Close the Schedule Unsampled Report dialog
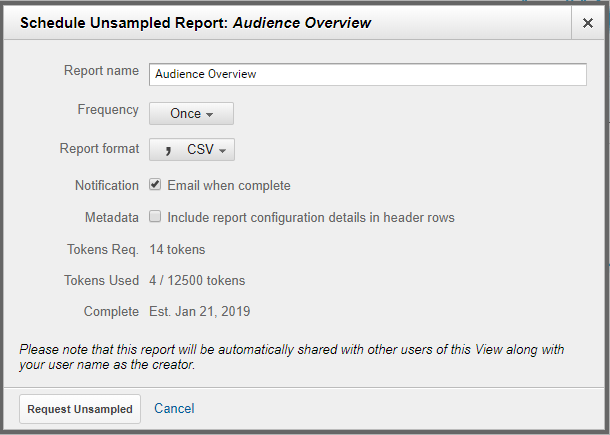This screenshot has height=435, width=610. pos(587,23)
